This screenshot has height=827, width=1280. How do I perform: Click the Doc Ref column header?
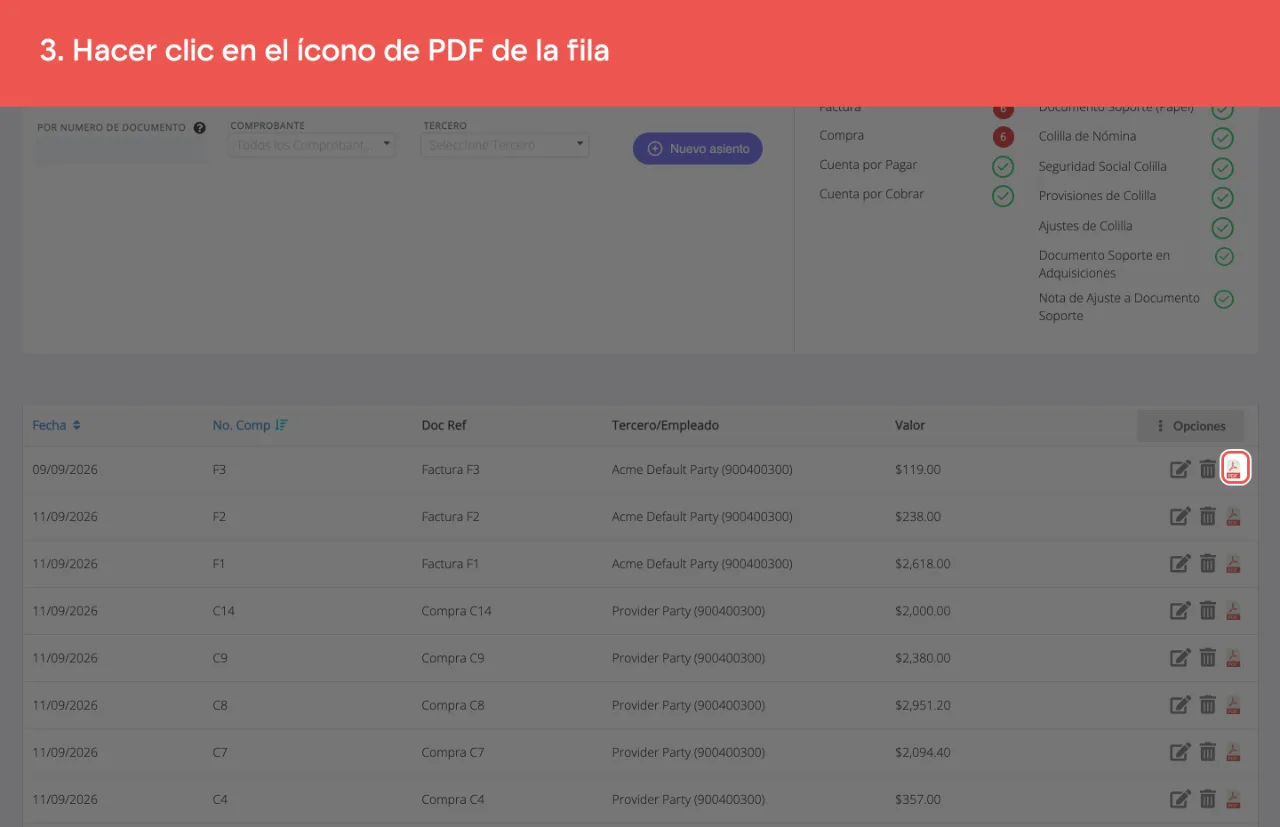coord(444,425)
